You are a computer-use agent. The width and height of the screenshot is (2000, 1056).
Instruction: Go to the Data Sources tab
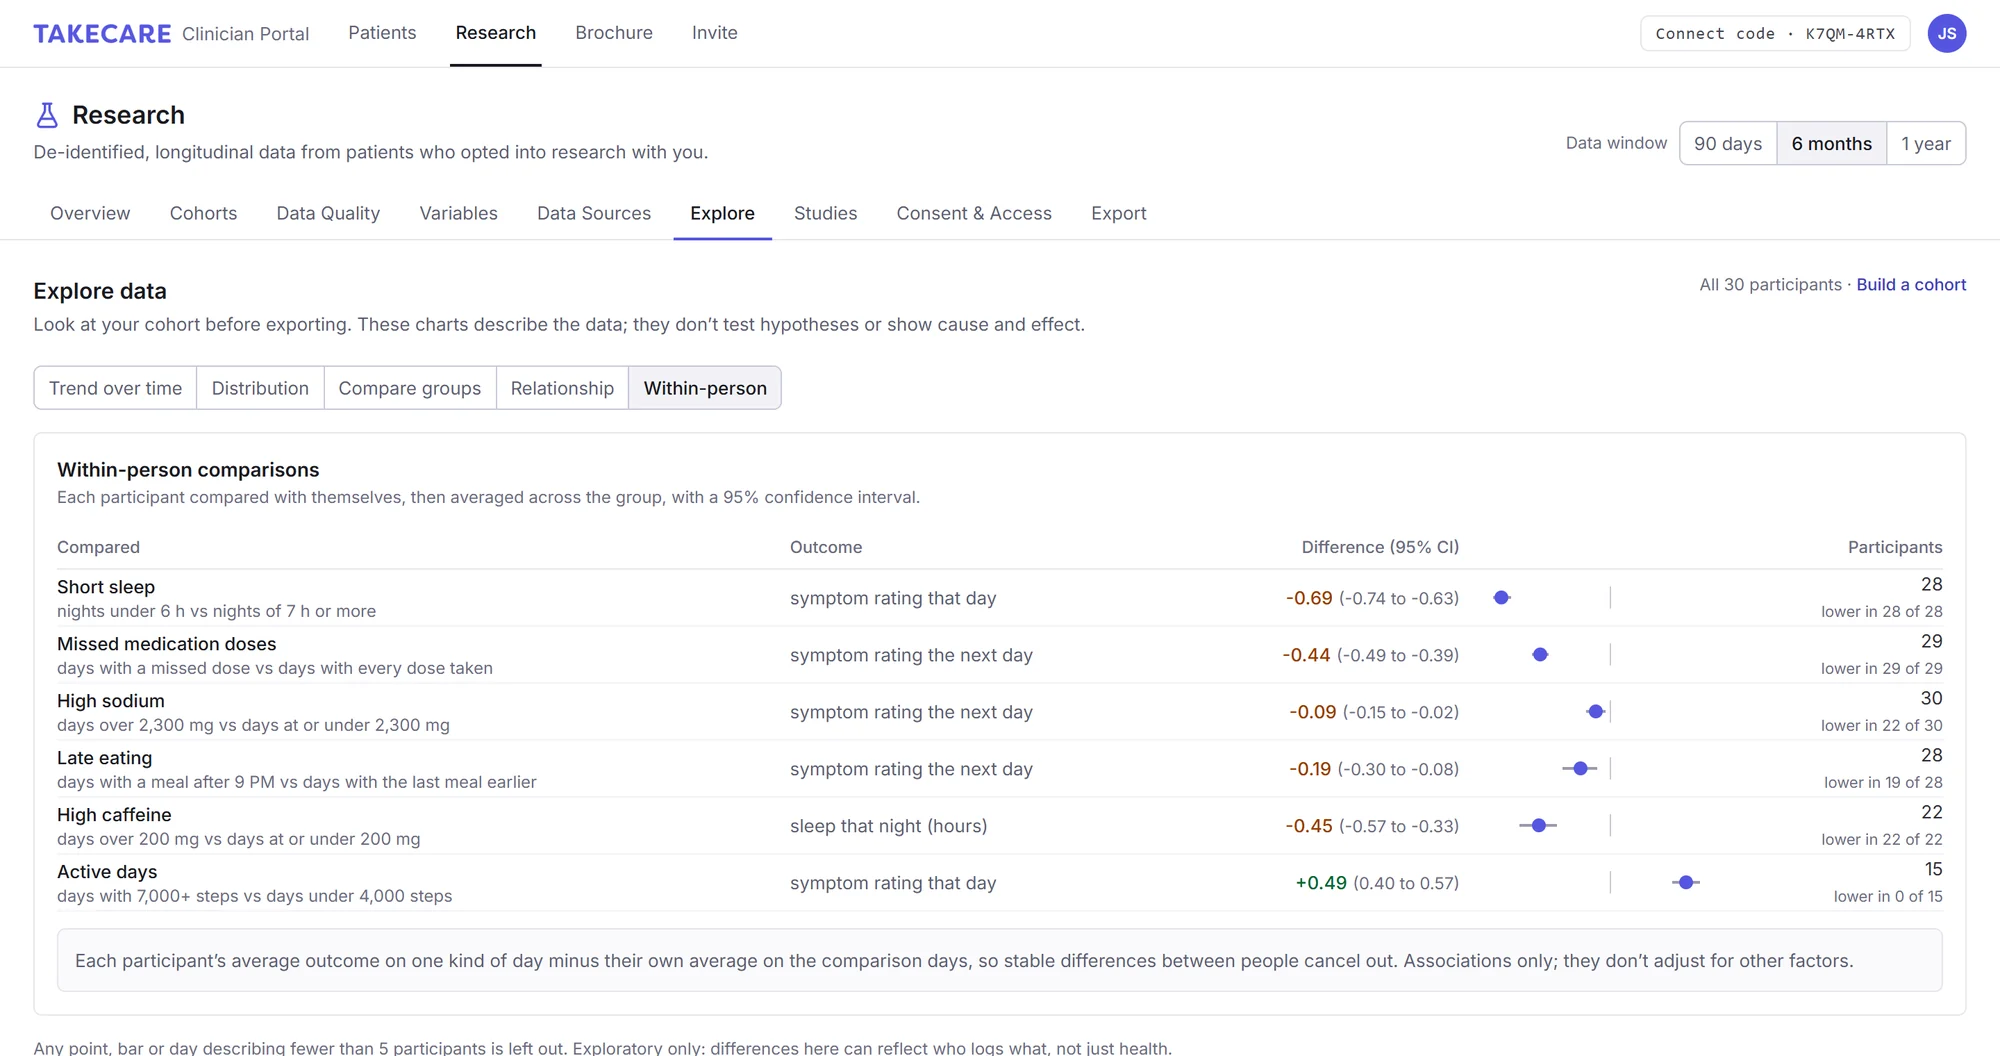[594, 213]
